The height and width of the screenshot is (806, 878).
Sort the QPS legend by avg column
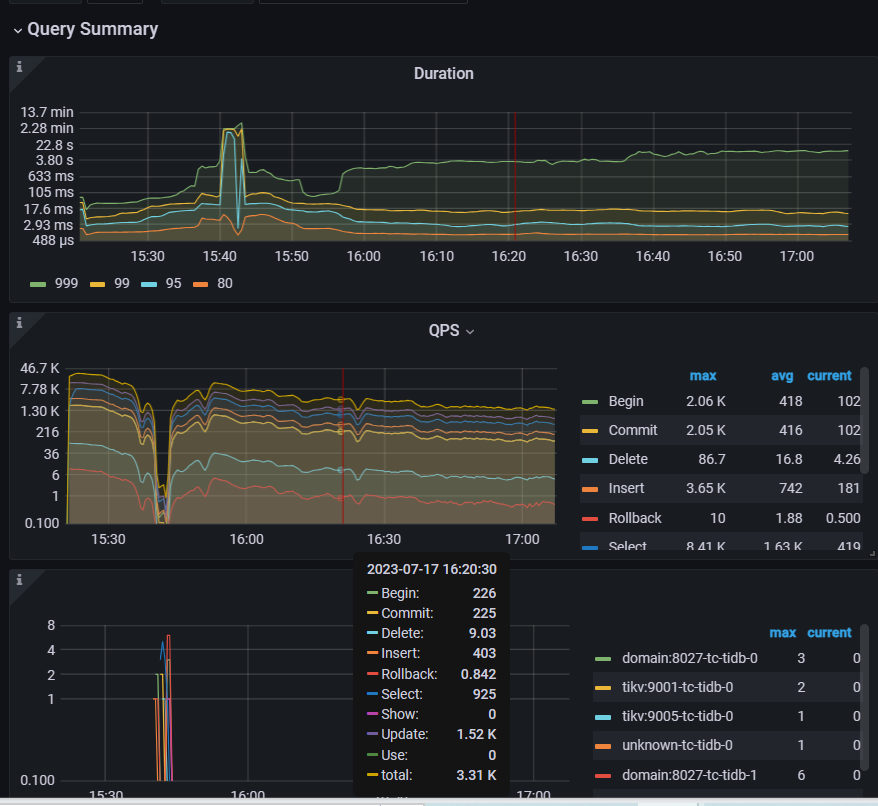(783, 376)
